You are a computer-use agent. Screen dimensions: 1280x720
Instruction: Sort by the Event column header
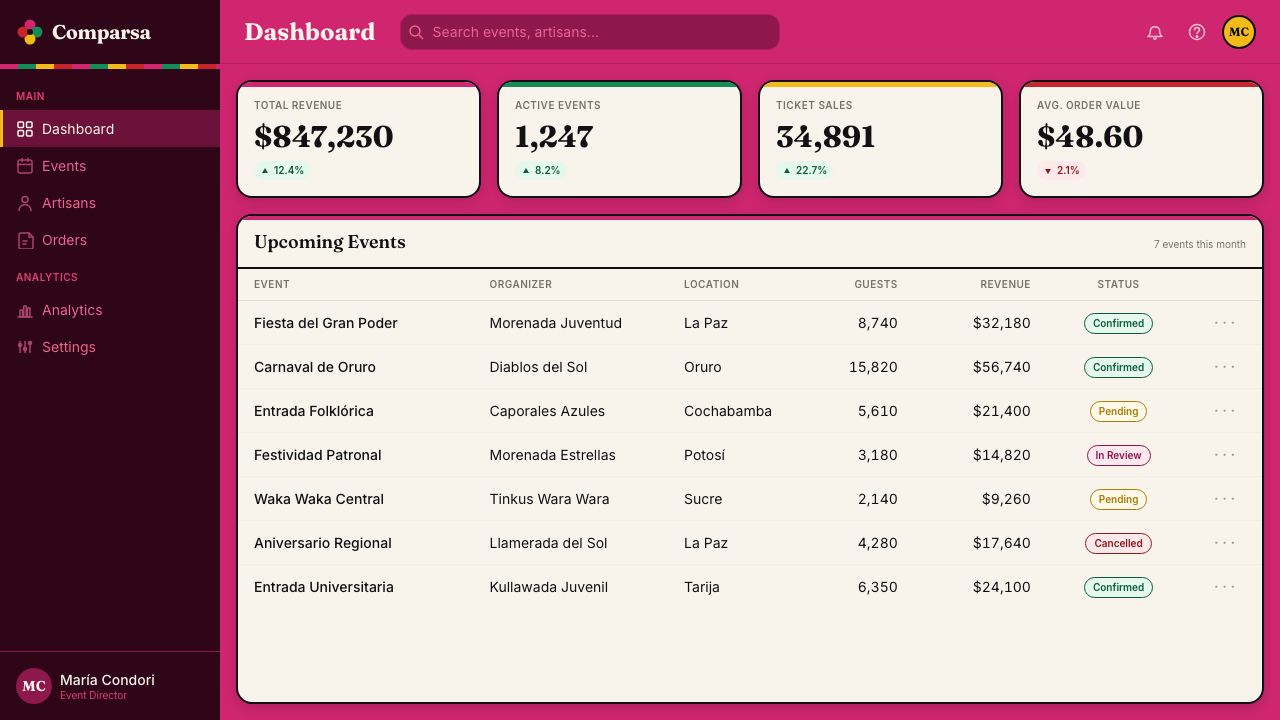click(x=272, y=285)
